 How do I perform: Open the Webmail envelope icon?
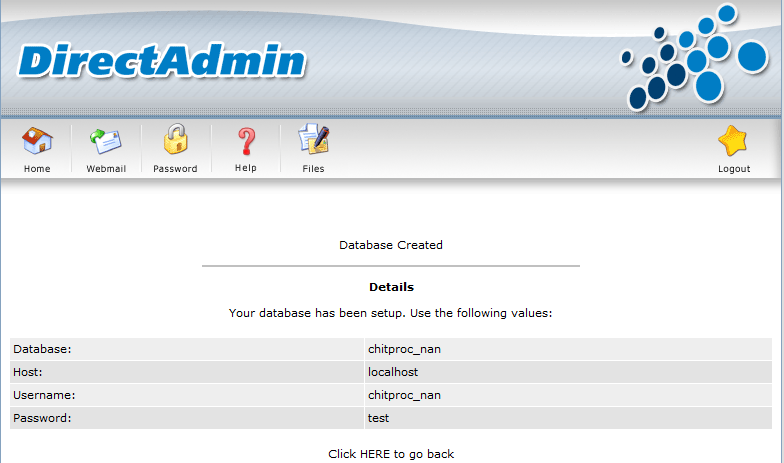coord(106,140)
